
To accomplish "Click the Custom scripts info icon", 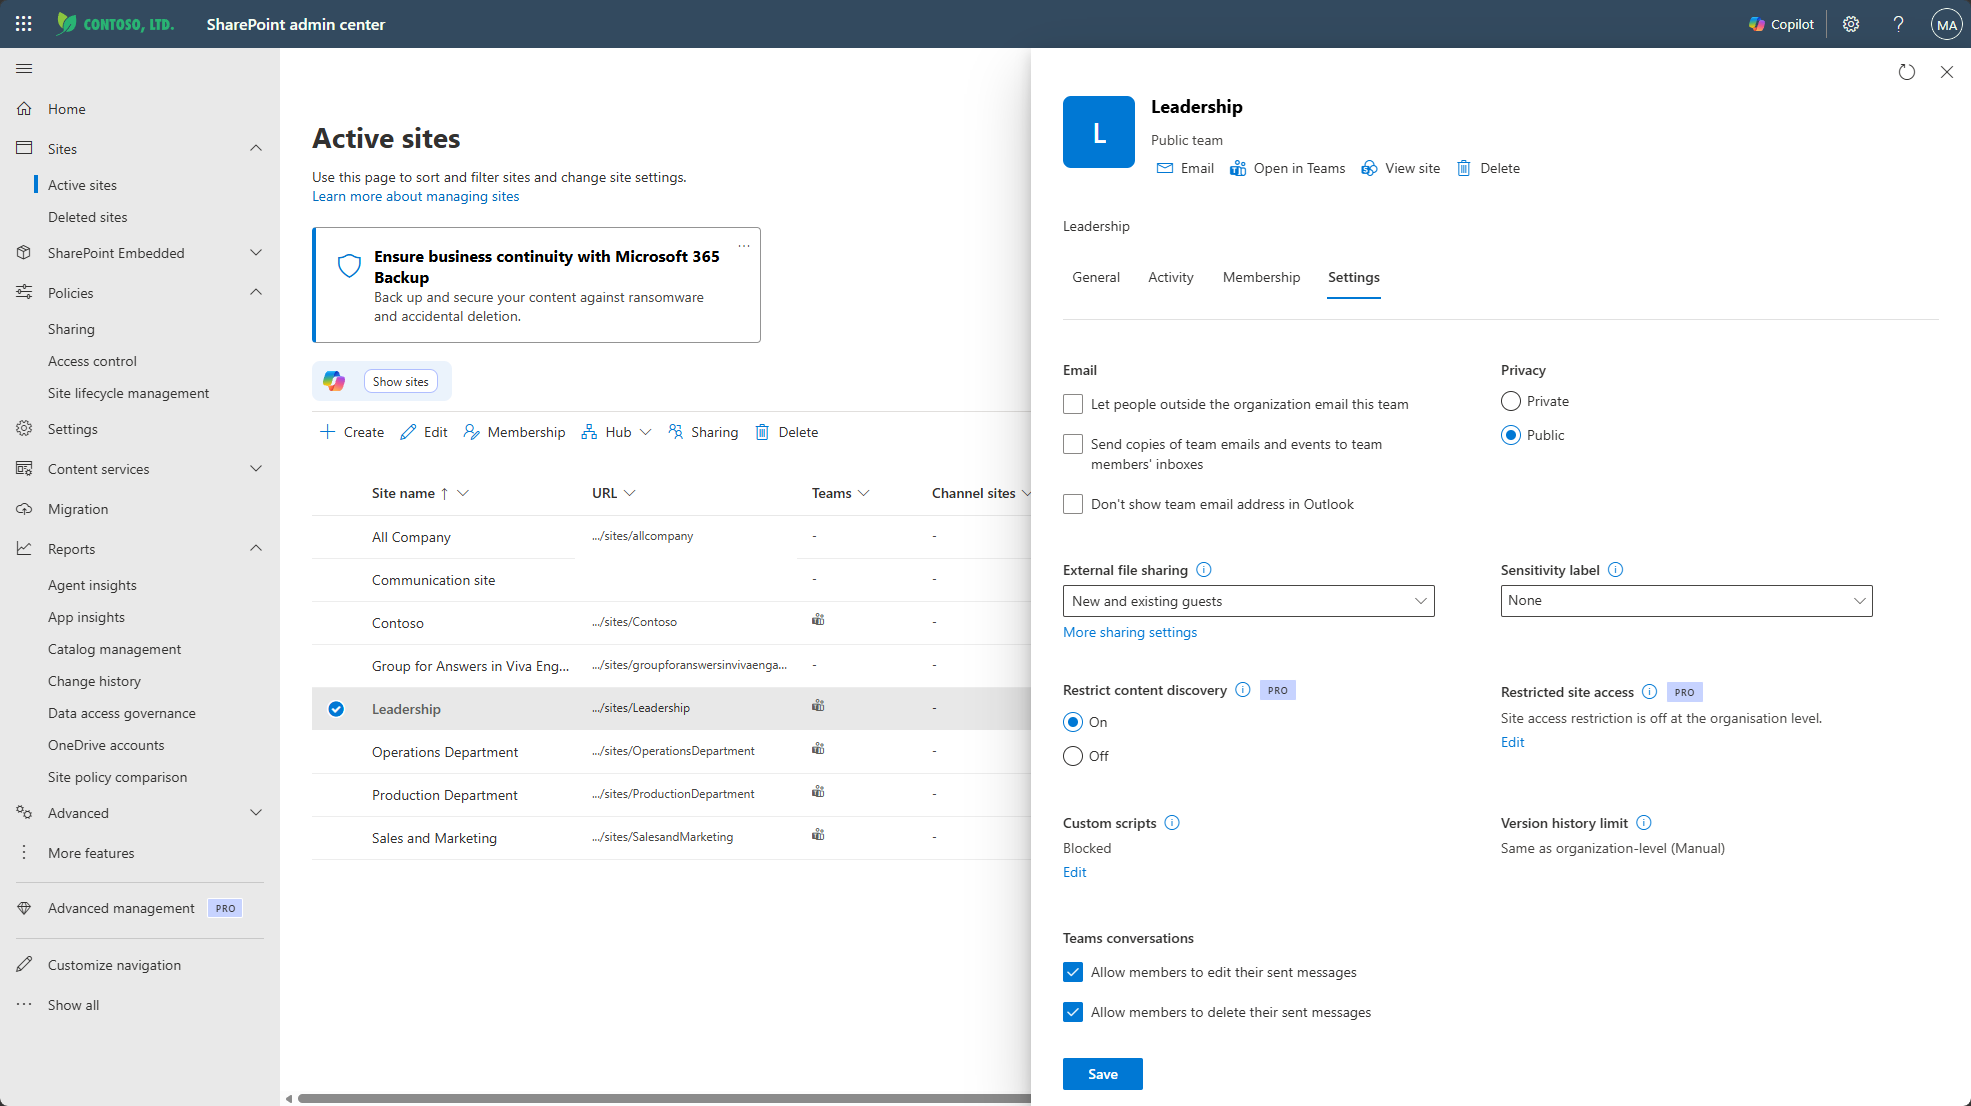I will [x=1173, y=823].
